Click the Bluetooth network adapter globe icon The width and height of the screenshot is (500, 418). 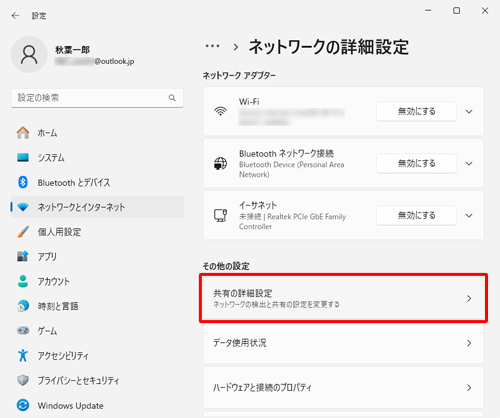220,163
